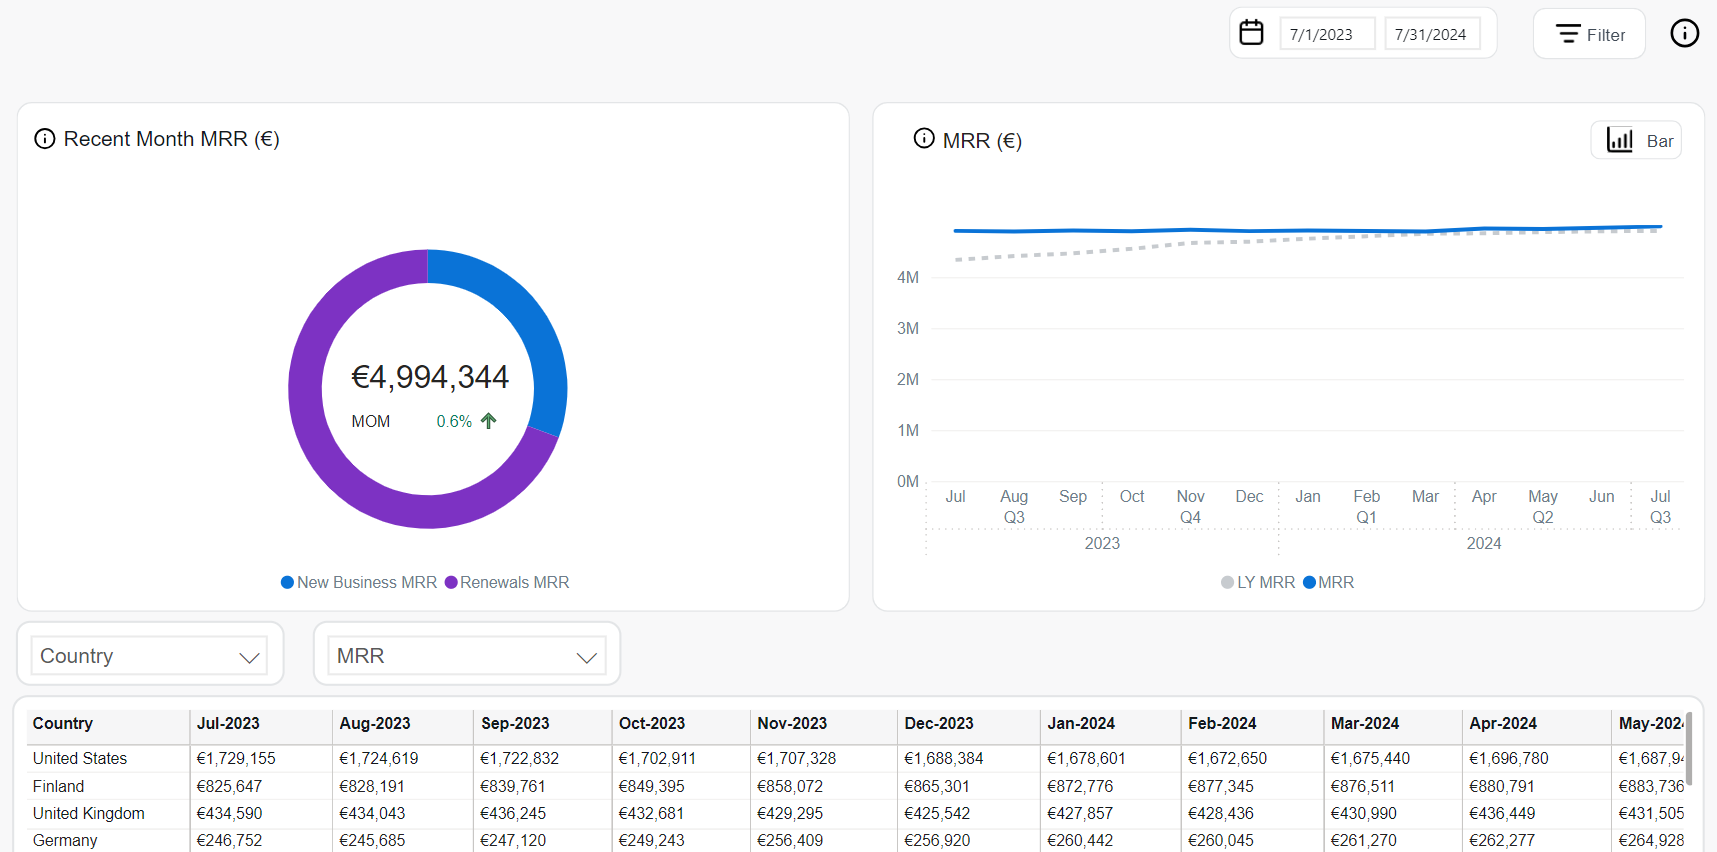1717x852 pixels.
Task: Select the United States row label
Action: click(x=80, y=758)
